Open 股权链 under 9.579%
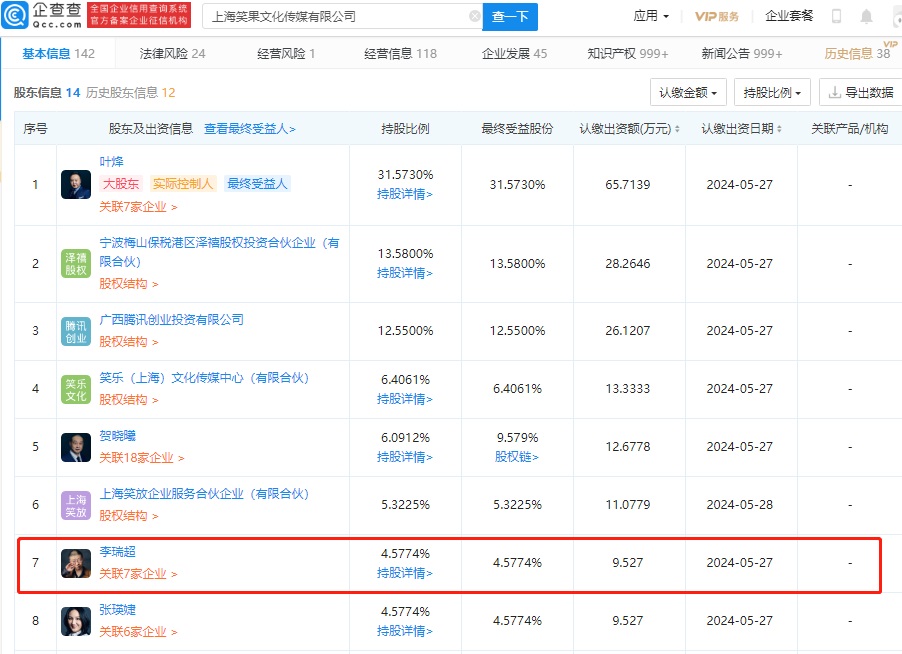 517,457
